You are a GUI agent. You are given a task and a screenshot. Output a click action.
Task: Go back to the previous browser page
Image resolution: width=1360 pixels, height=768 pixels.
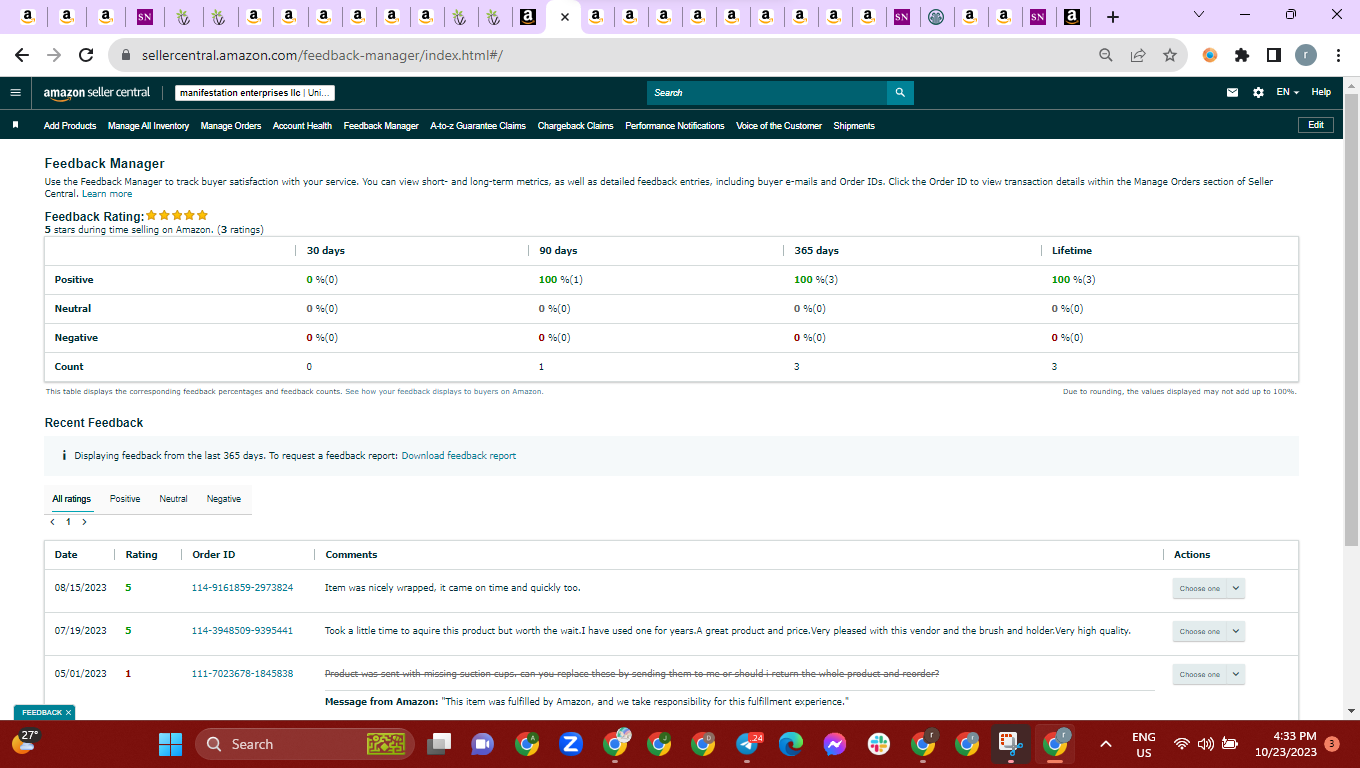pos(22,55)
